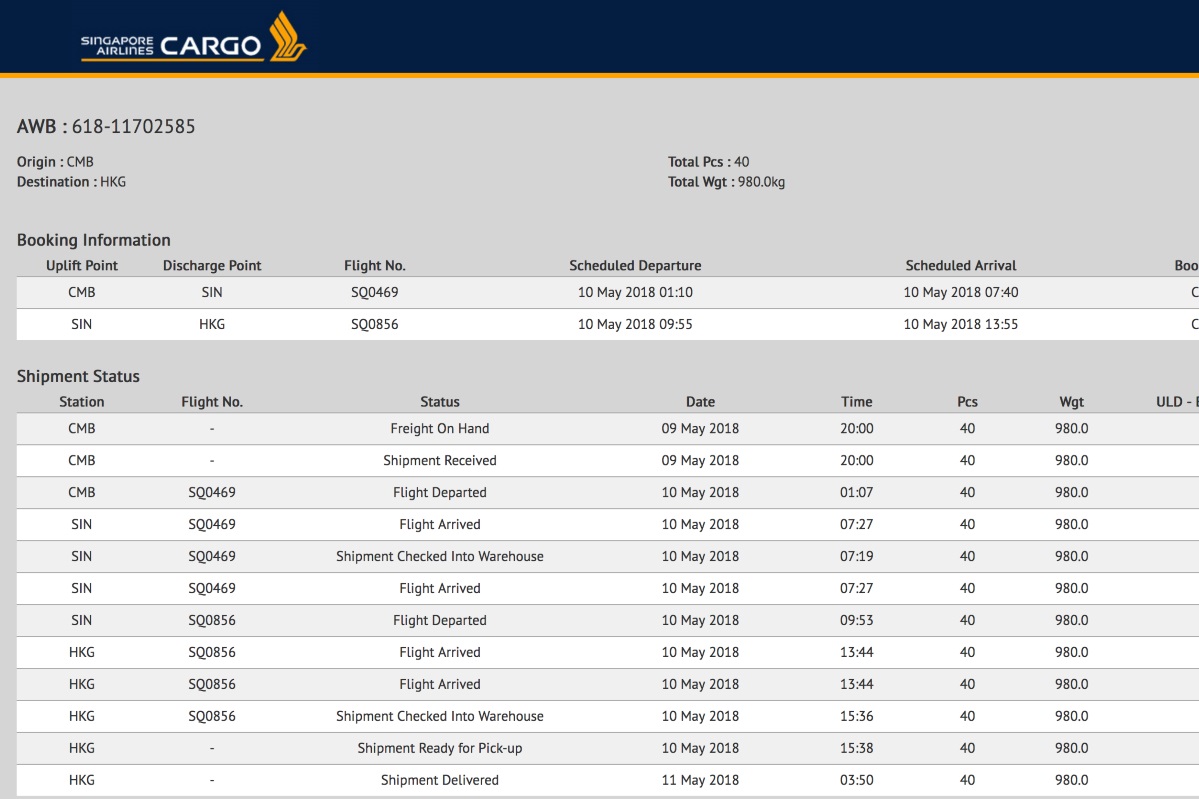Click the Uplift Point column header
Screen dimensions: 1199x799
(82, 266)
